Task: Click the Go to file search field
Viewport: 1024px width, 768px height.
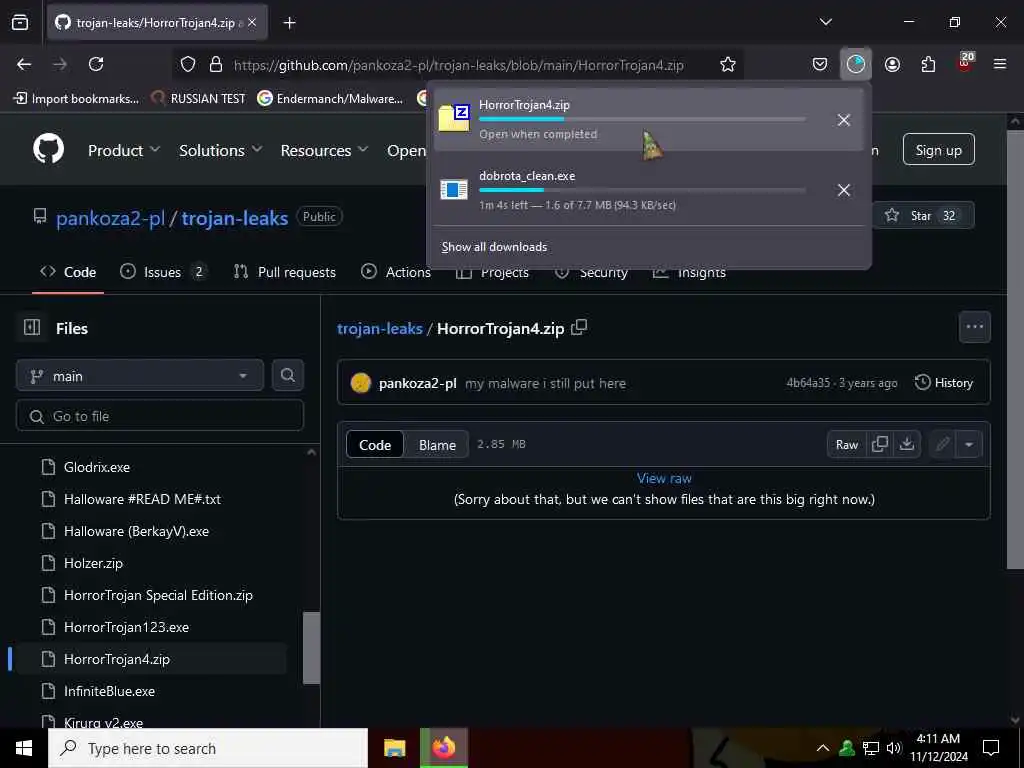Action: 160,416
